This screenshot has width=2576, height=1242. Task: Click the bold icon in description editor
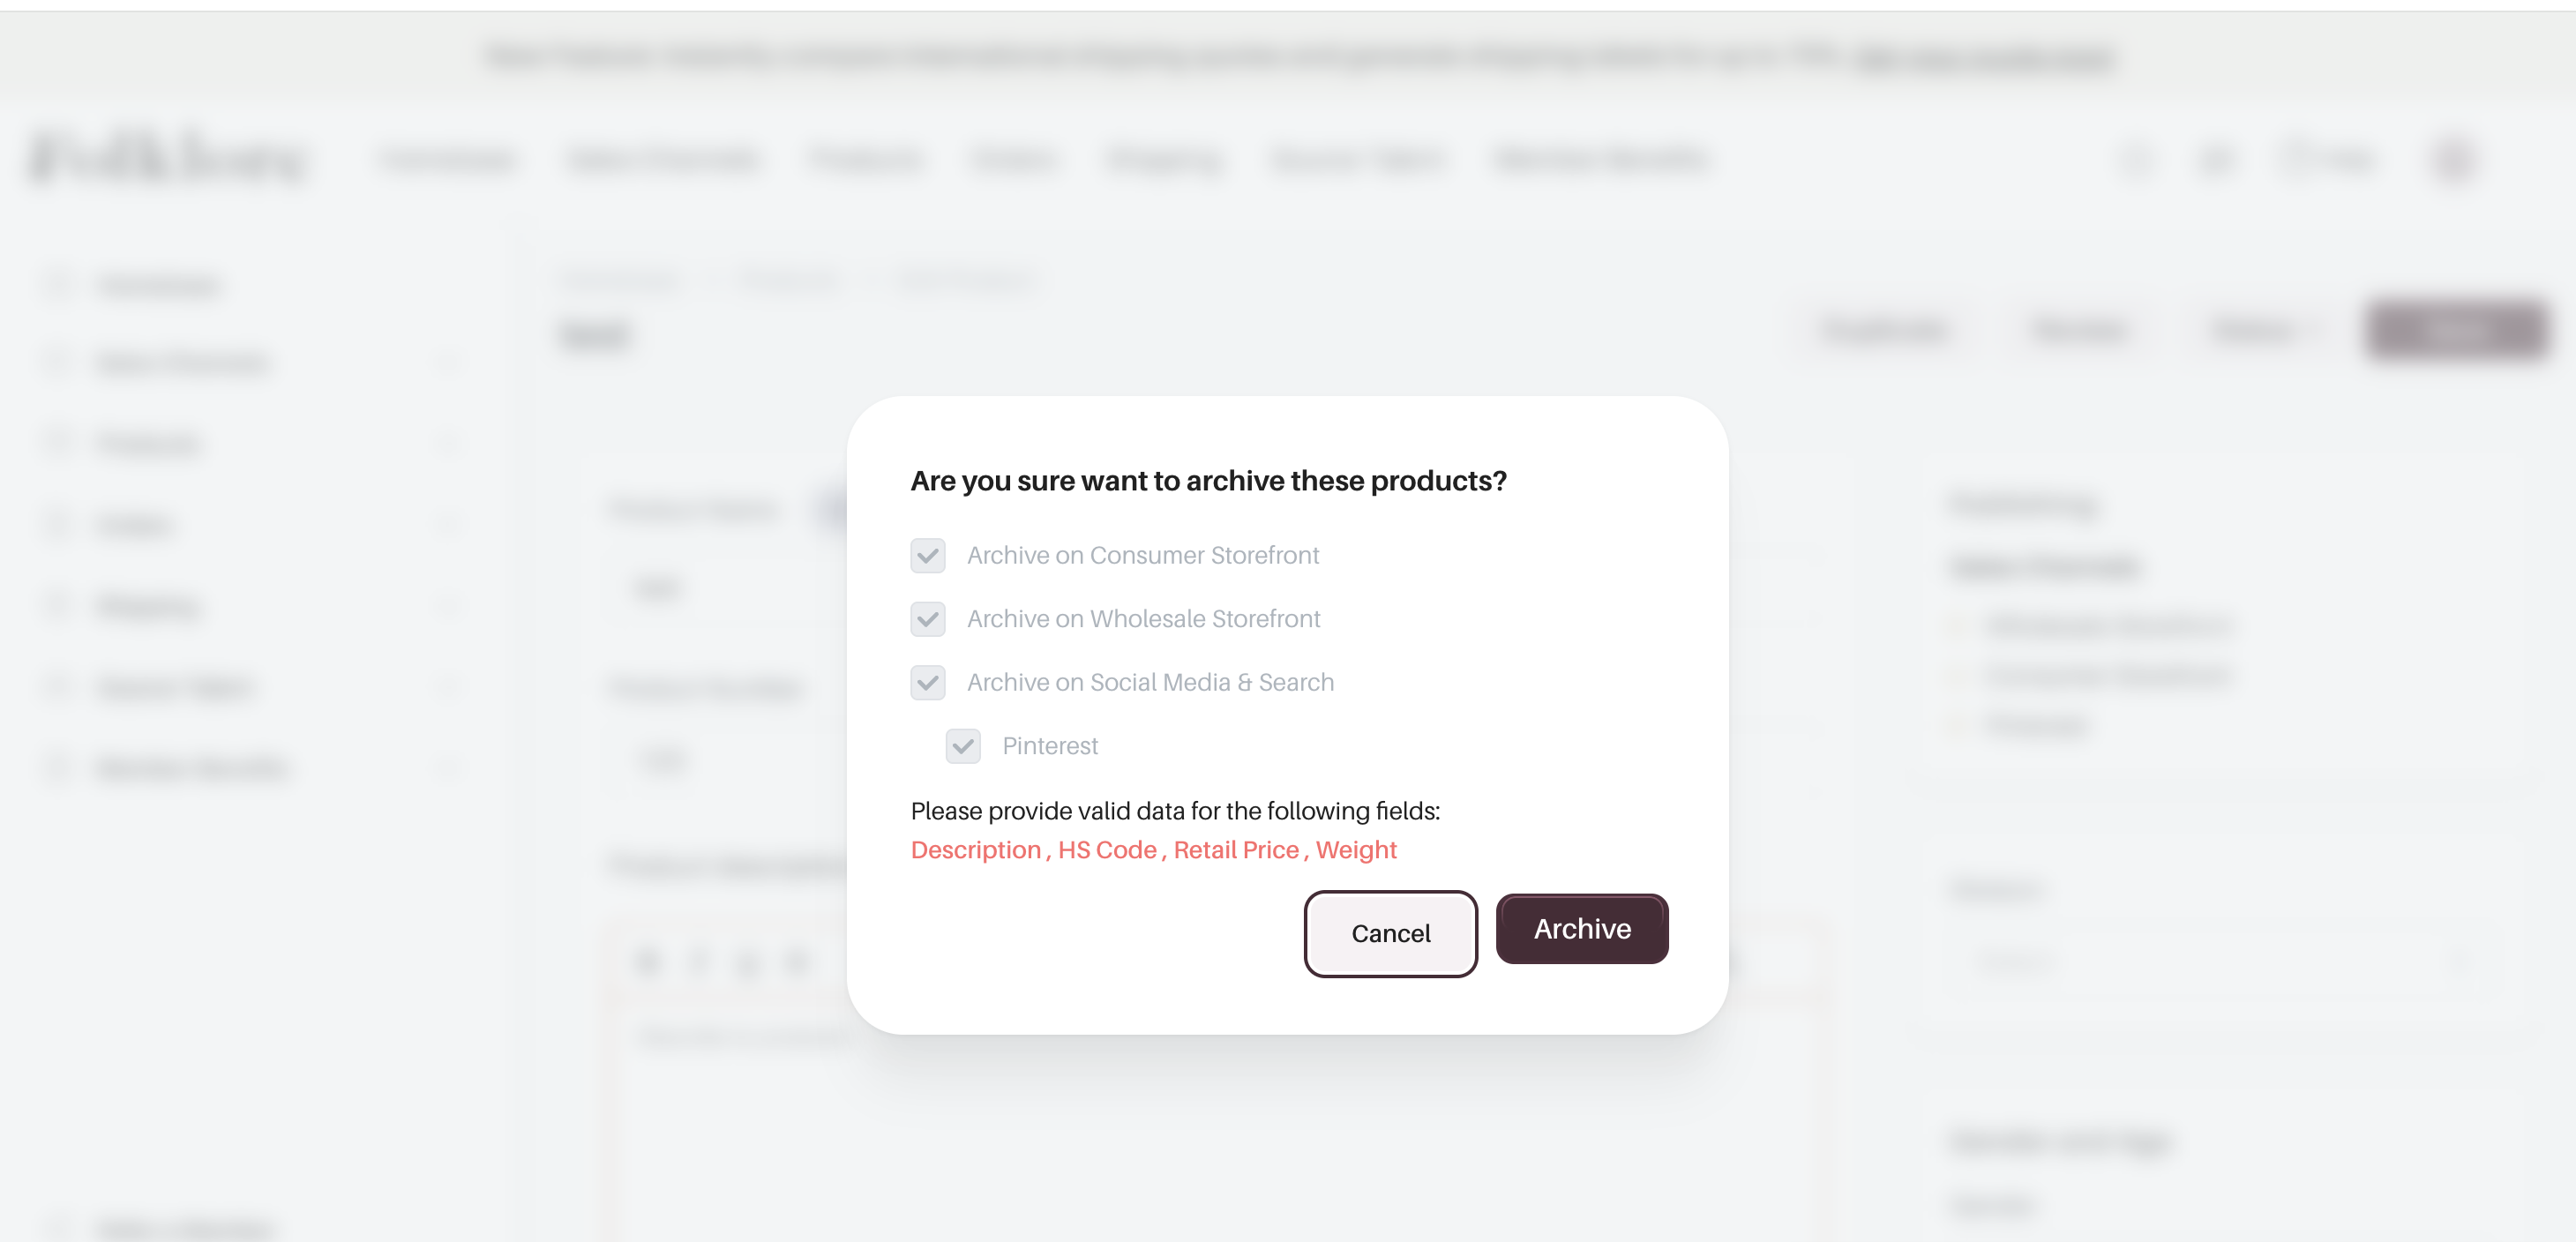coord(648,962)
